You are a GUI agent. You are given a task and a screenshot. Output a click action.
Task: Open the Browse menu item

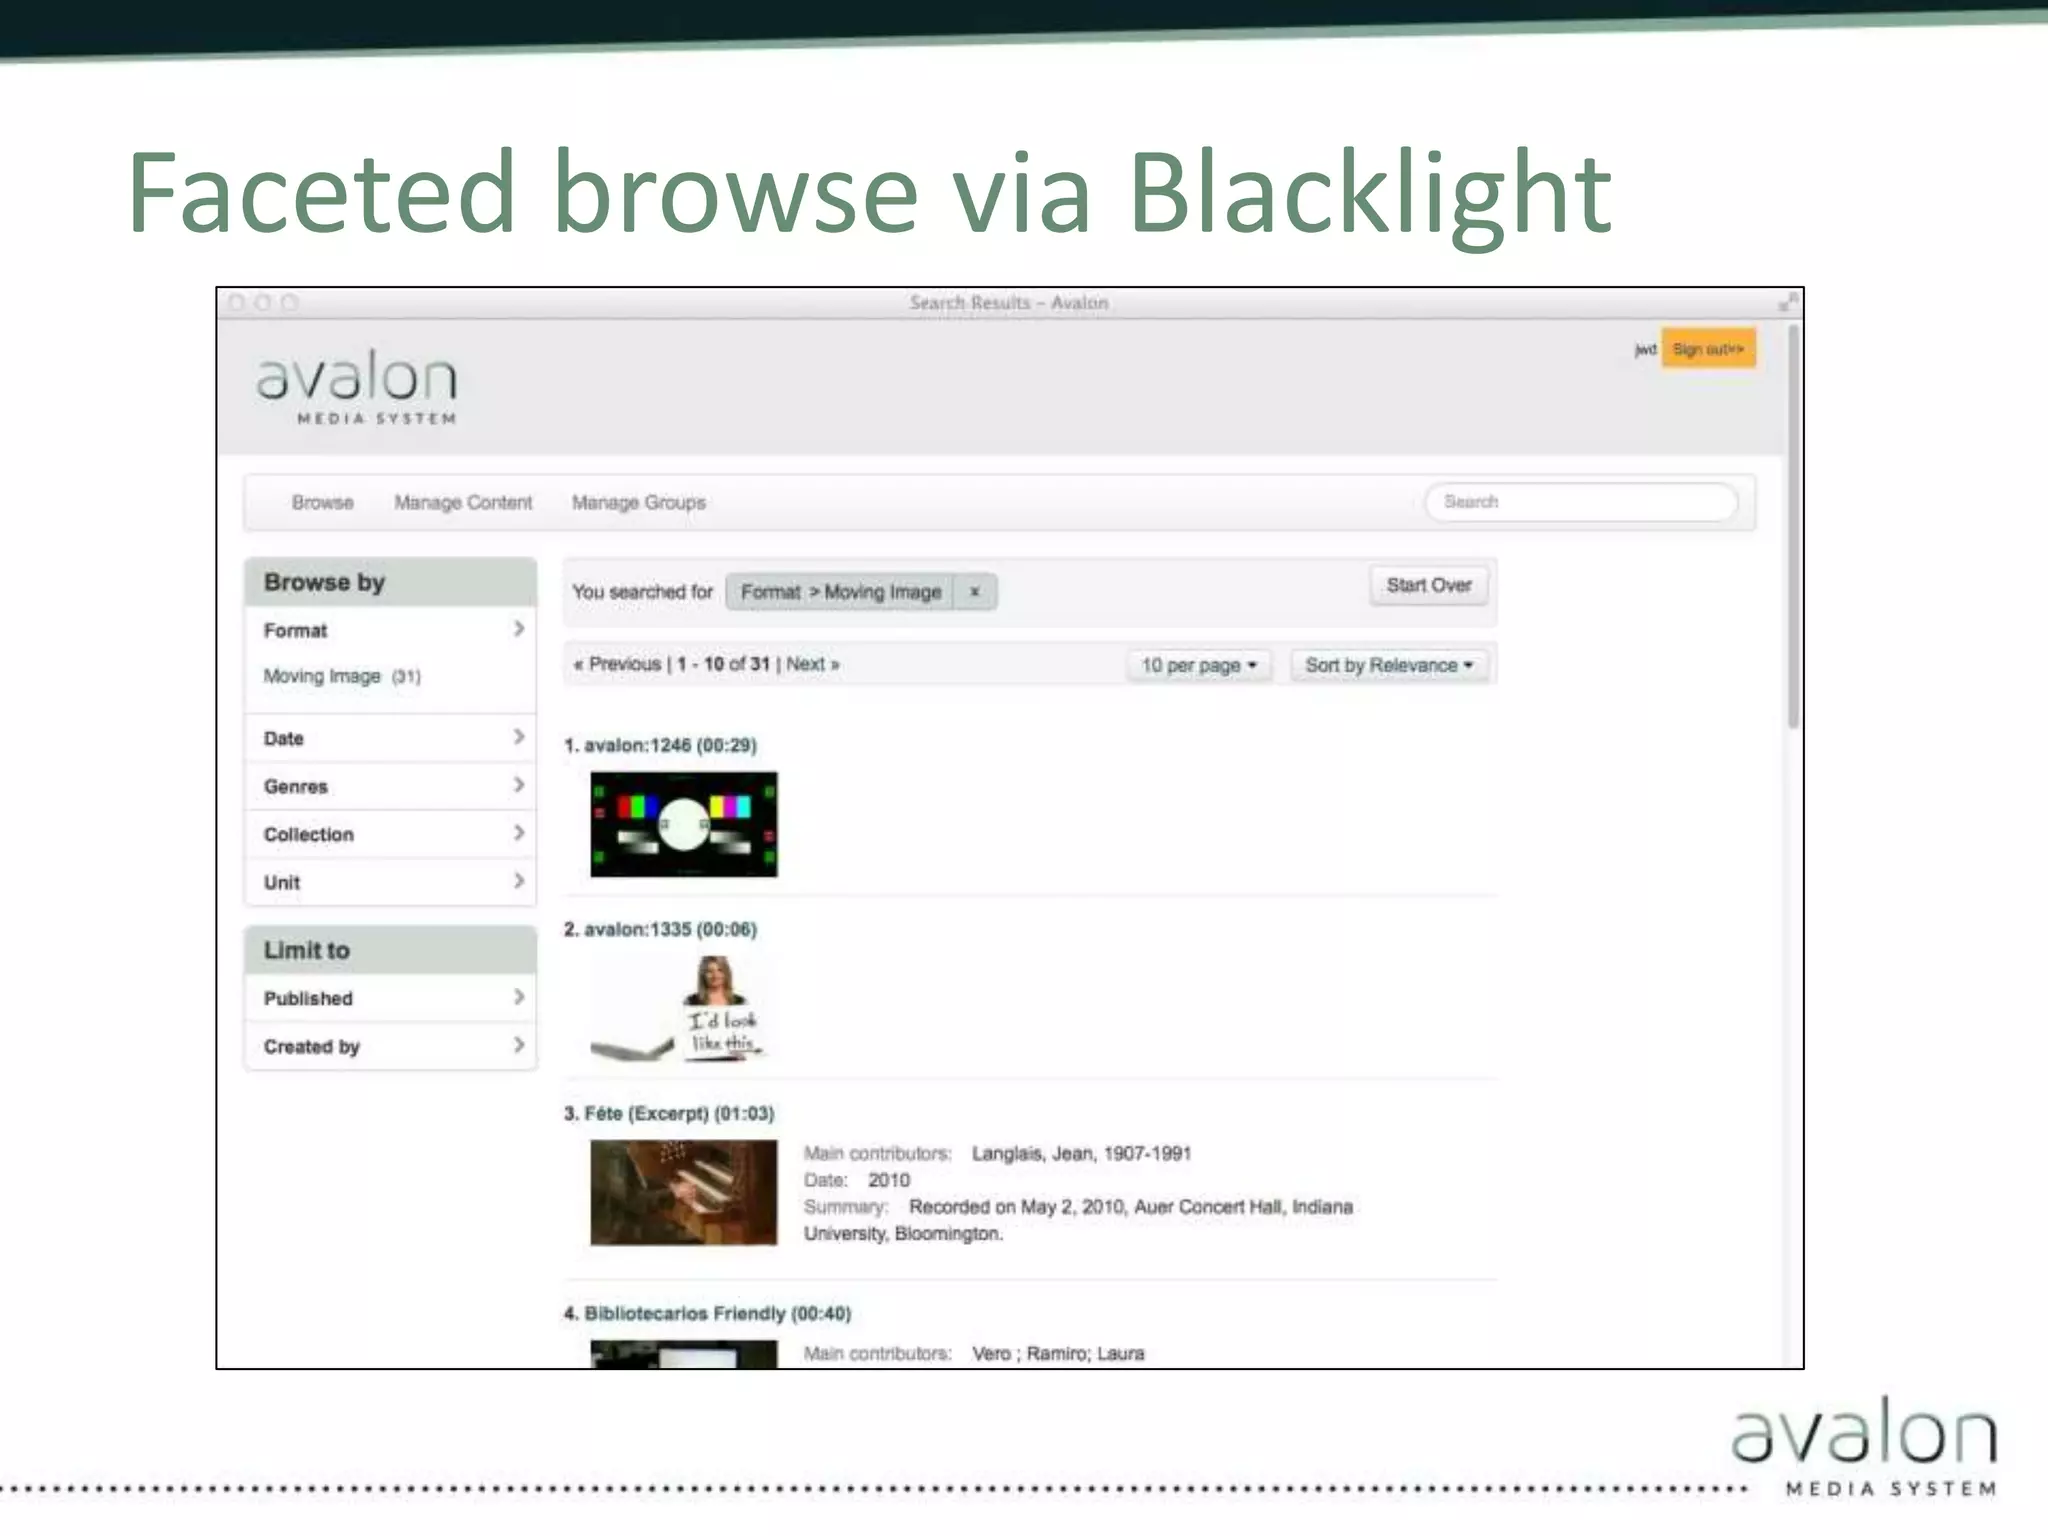click(x=322, y=502)
